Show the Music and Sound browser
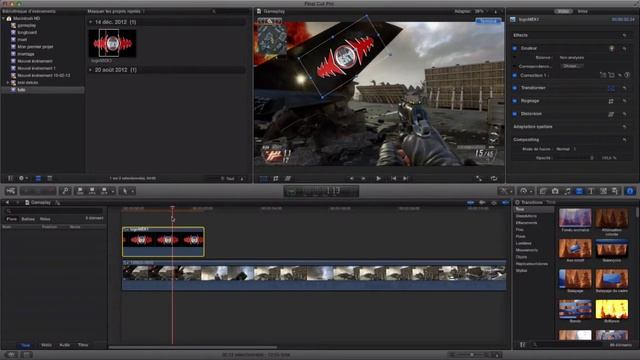 click(567, 191)
